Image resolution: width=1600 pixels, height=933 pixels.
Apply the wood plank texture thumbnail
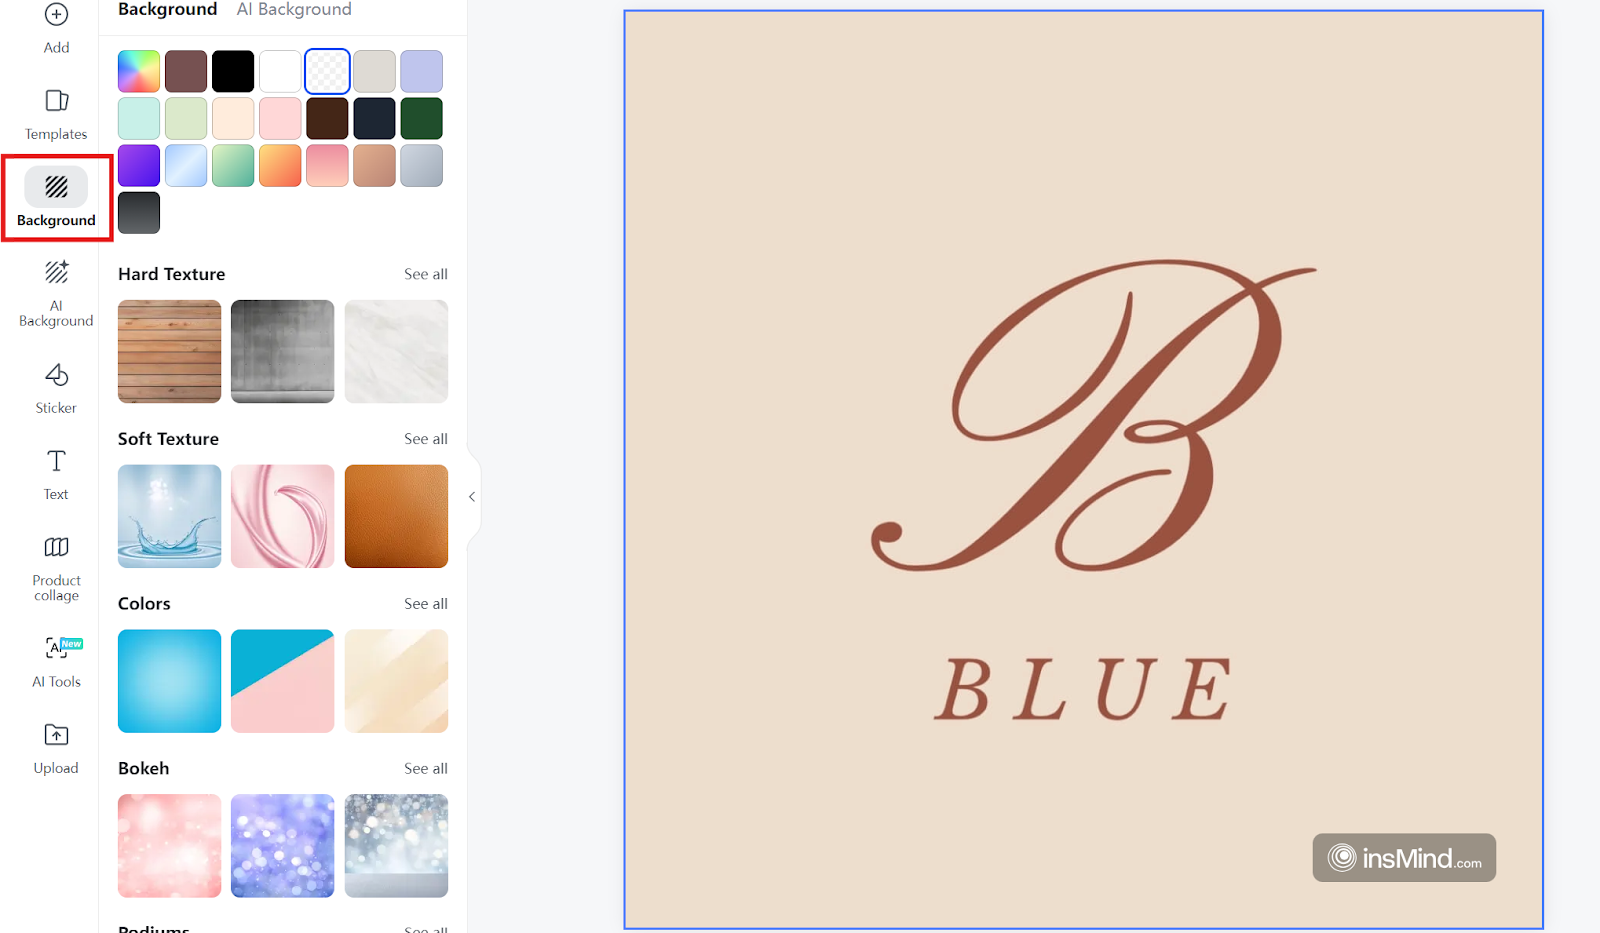169,351
